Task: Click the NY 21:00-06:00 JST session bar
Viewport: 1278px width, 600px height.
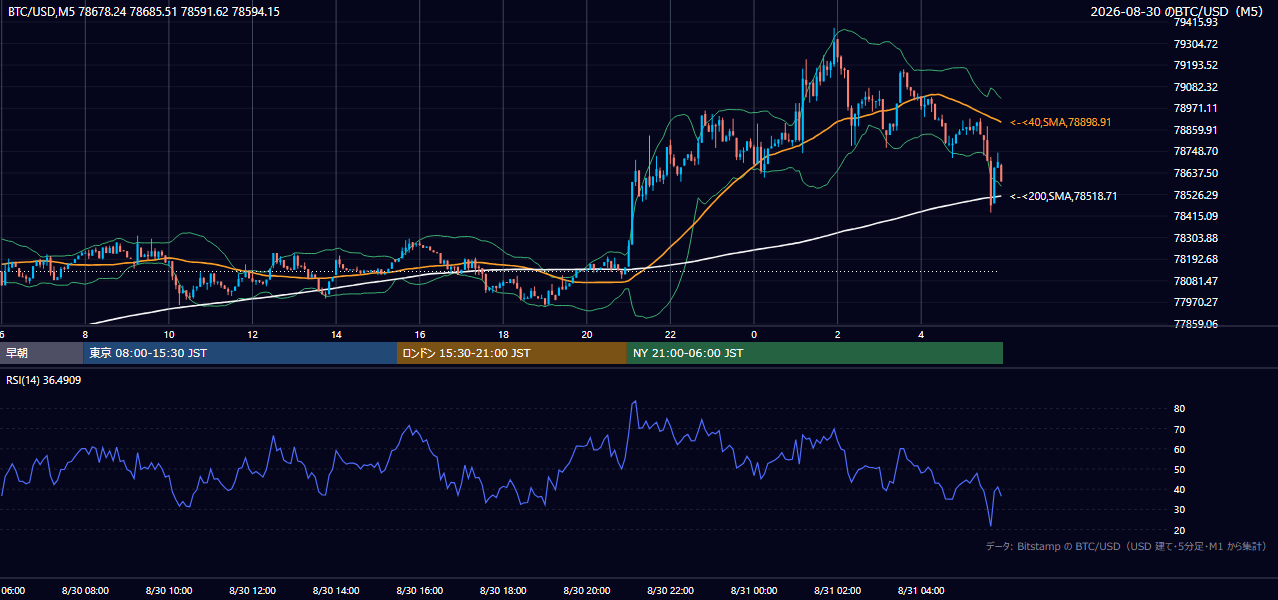Action: [815, 353]
